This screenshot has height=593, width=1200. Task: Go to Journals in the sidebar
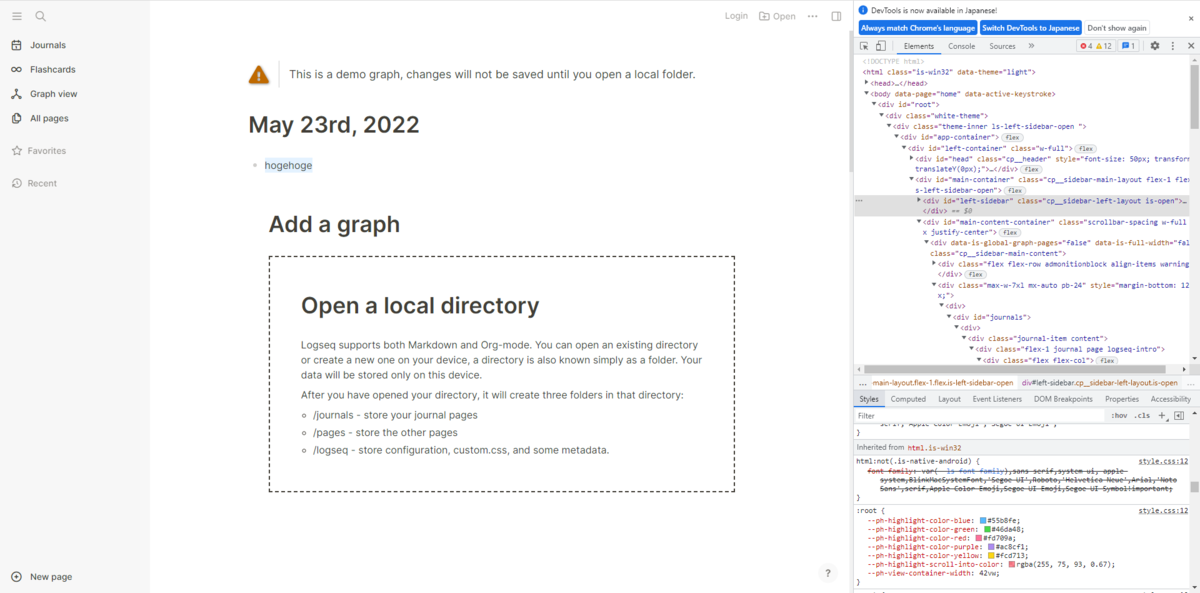(x=47, y=45)
